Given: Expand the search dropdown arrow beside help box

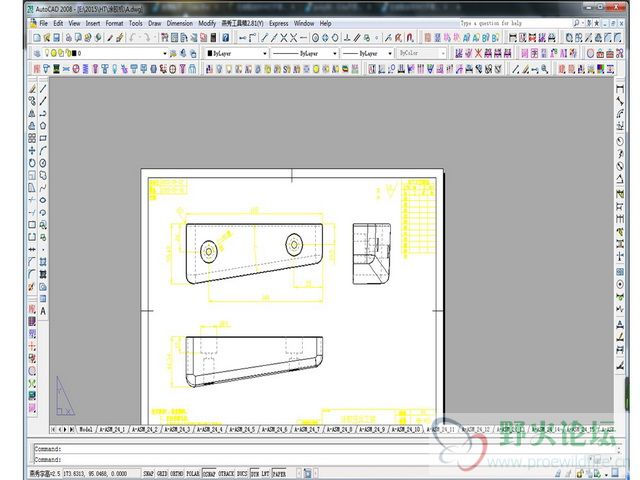Looking at the screenshot, I should pyautogui.click(x=582, y=23).
